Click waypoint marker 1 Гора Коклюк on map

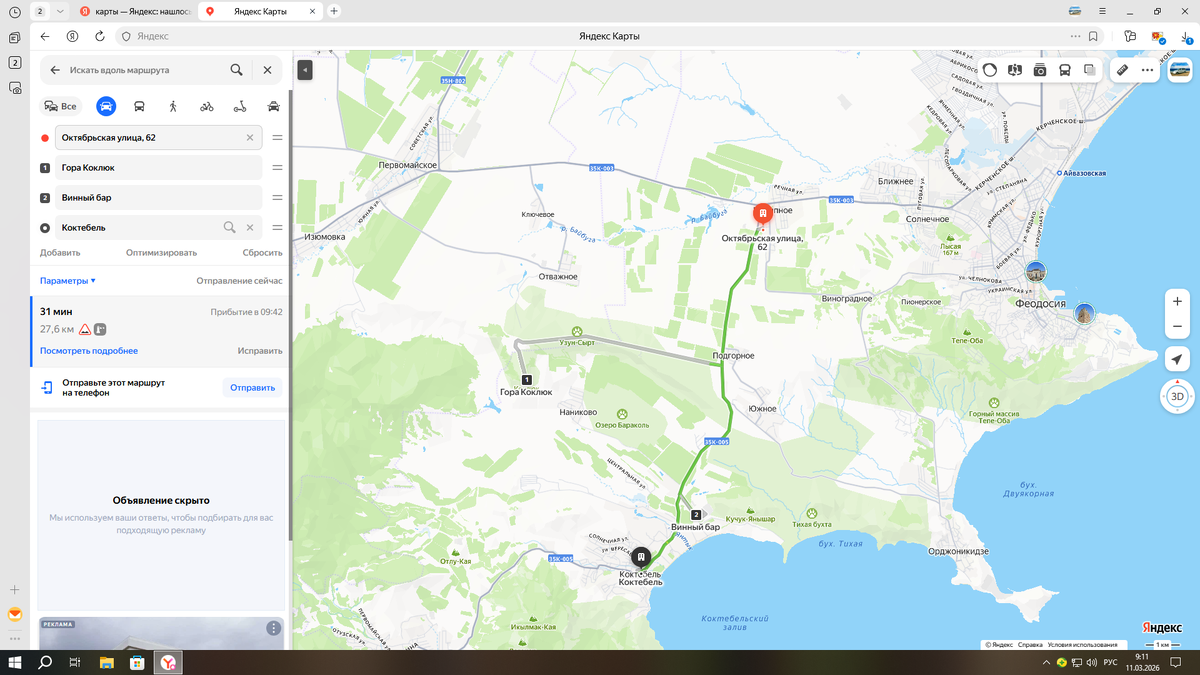pyautogui.click(x=526, y=380)
